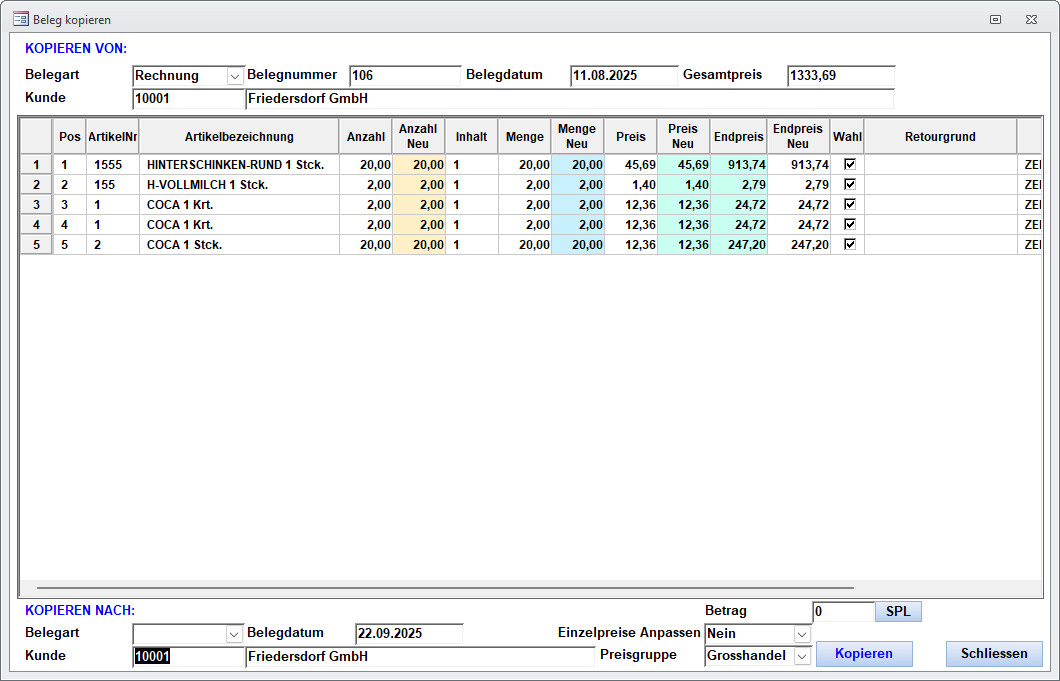This screenshot has height=681, width=1060.
Task: Click the Beleg kopieren form icon in title bar
Action: [x=20, y=19]
